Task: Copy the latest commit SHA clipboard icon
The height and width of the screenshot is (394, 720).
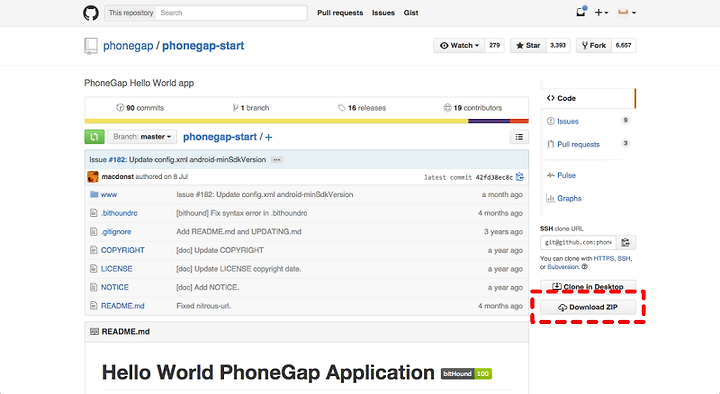Action: [520, 177]
